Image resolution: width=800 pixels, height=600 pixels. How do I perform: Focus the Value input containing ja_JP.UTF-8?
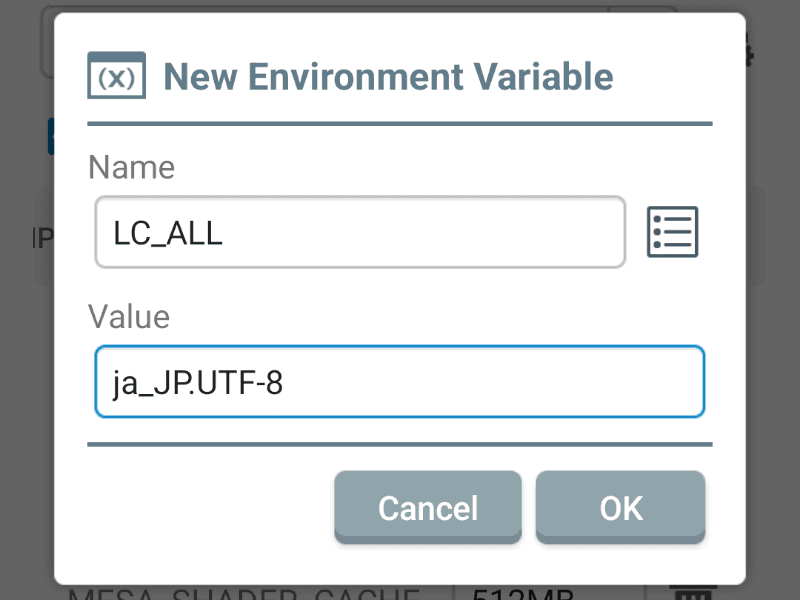pos(400,381)
